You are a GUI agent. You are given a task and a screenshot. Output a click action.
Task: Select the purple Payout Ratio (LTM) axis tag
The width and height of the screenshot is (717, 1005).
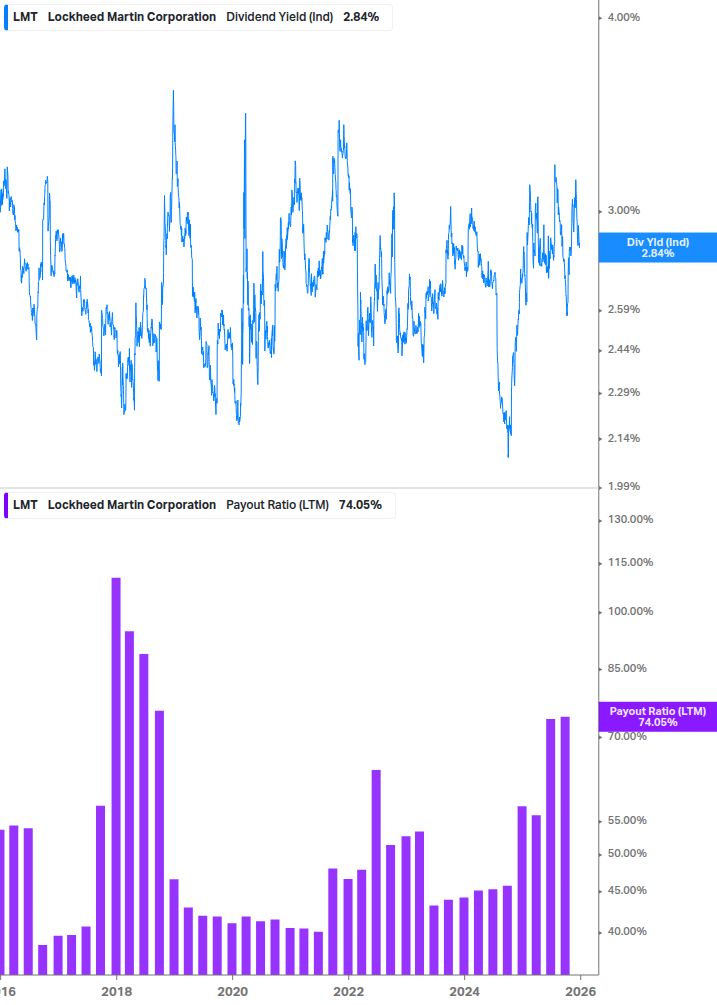657,716
